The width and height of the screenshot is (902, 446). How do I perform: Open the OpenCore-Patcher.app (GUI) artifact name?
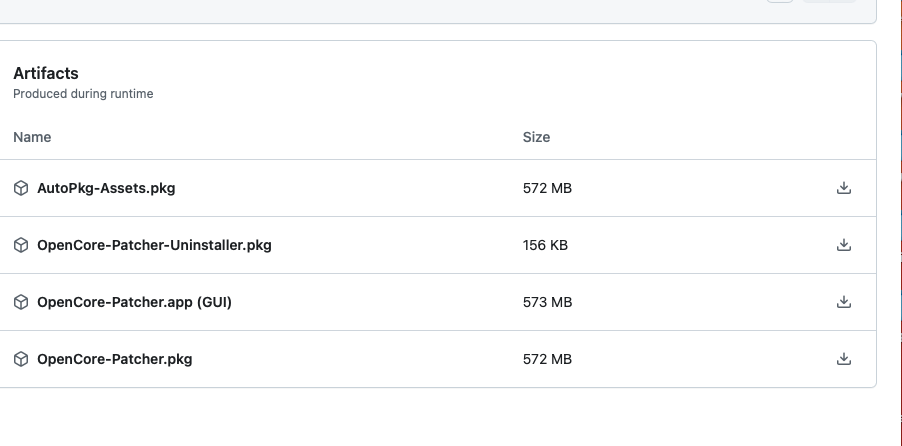click(x=134, y=302)
